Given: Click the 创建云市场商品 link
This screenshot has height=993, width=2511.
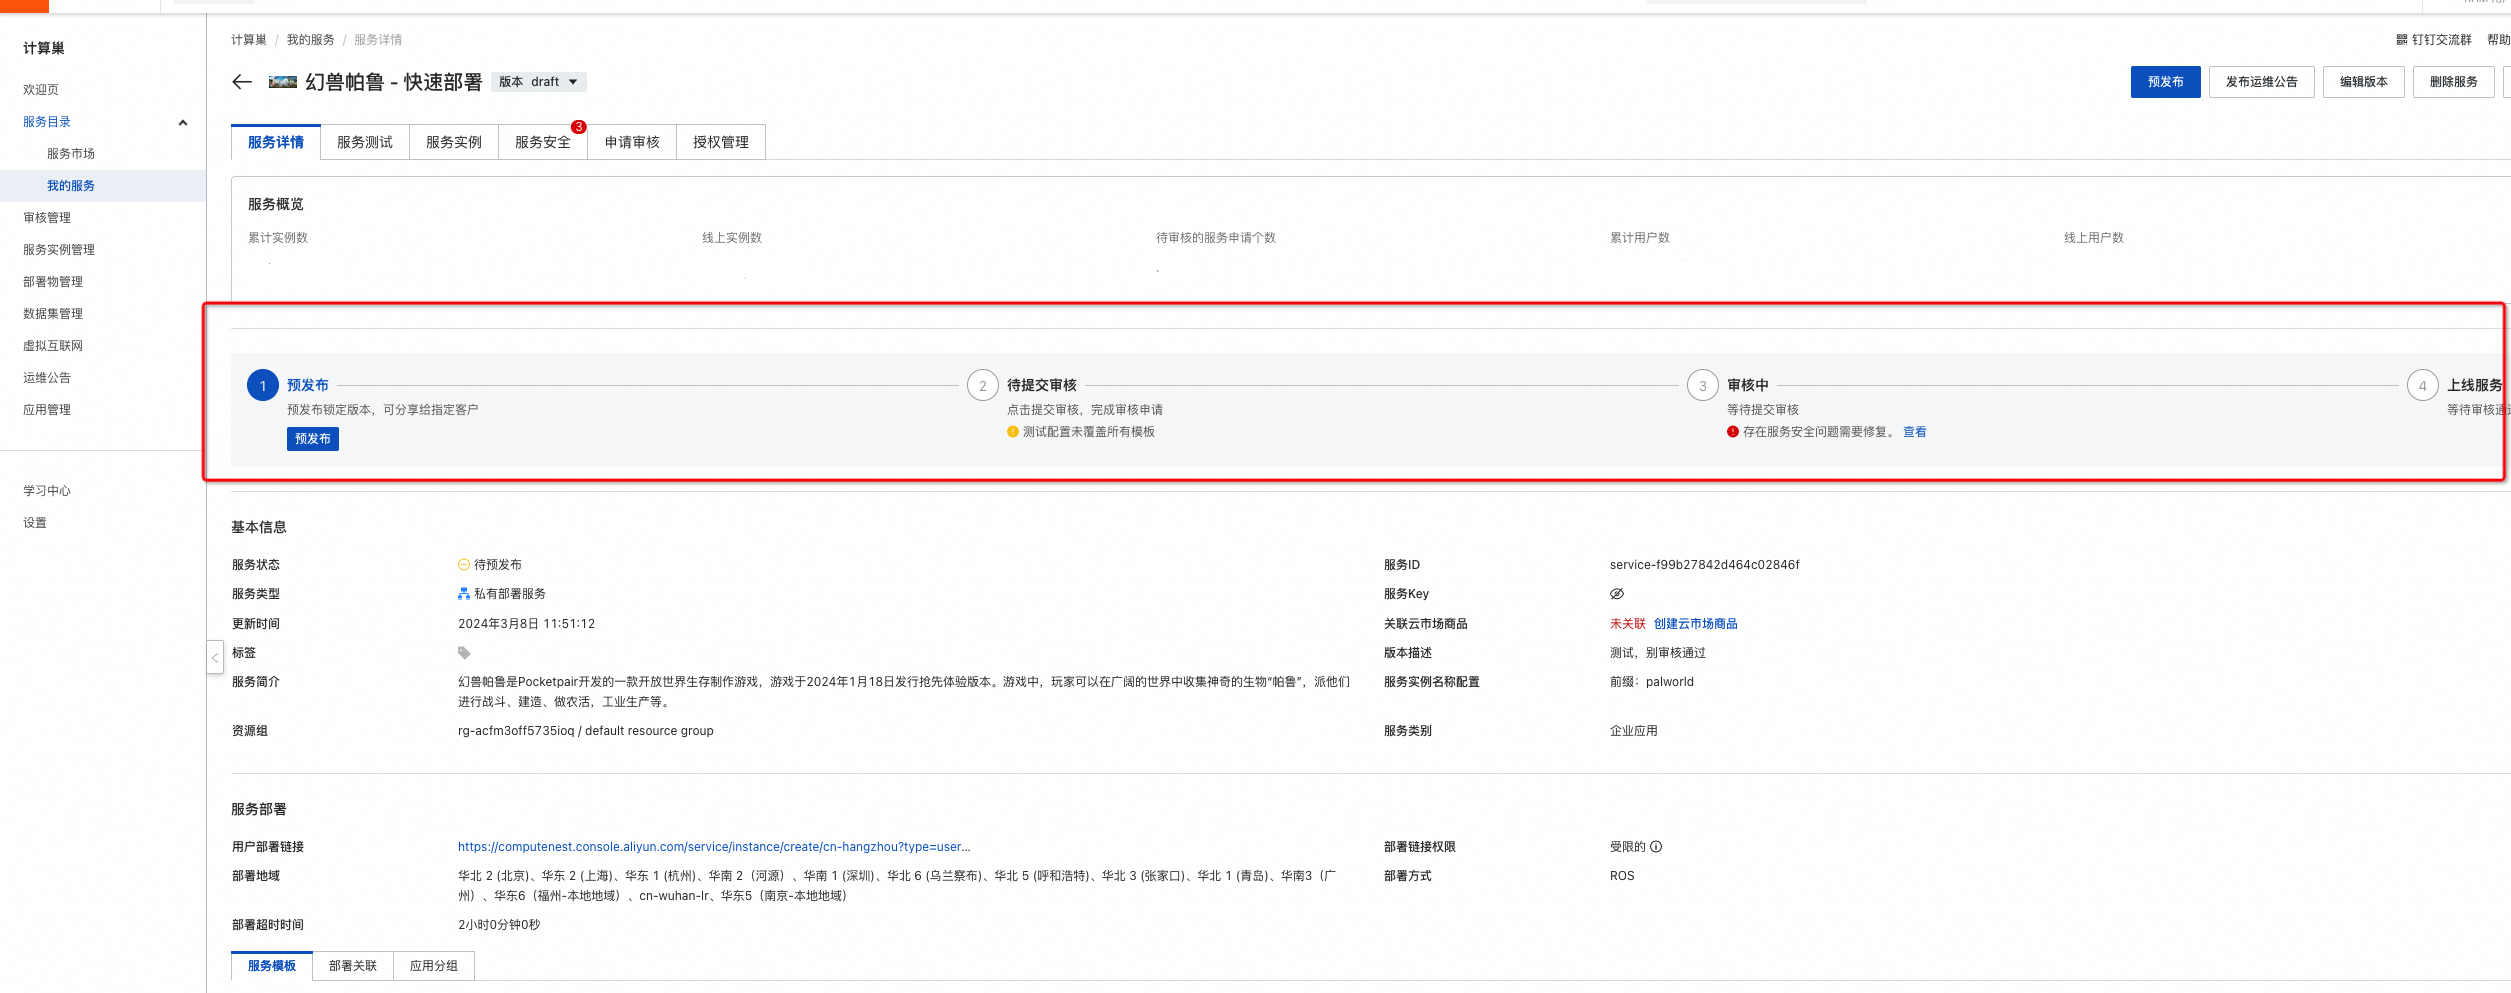Looking at the screenshot, I should point(1696,624).
